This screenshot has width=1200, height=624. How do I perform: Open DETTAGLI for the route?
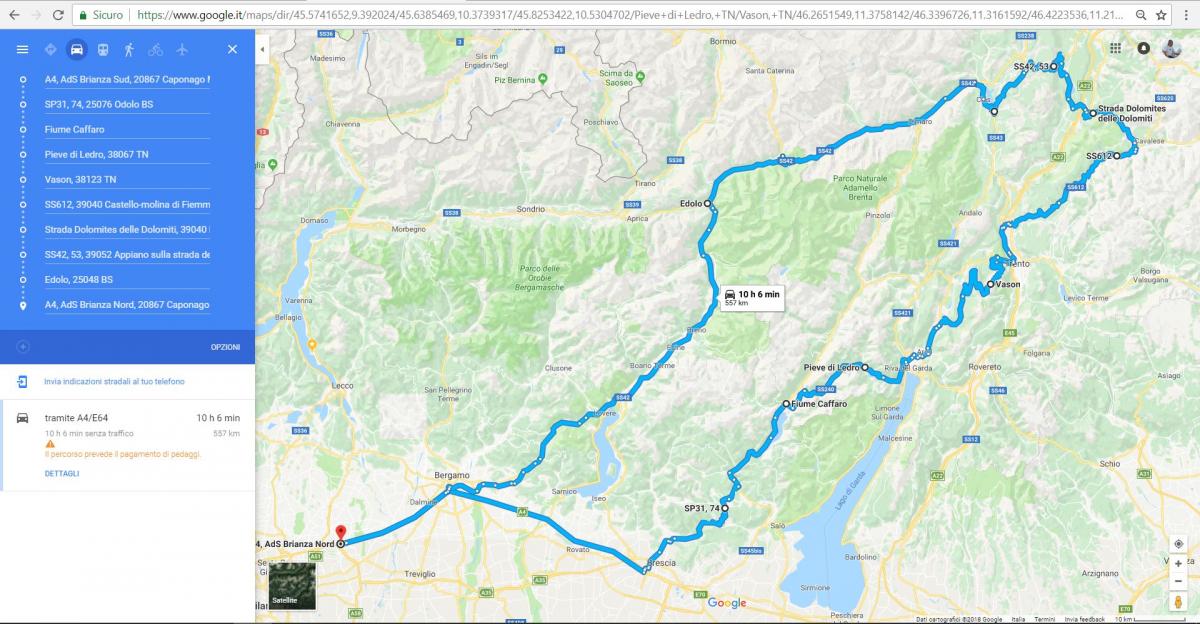pyautogui.click(x=62, y=473)
